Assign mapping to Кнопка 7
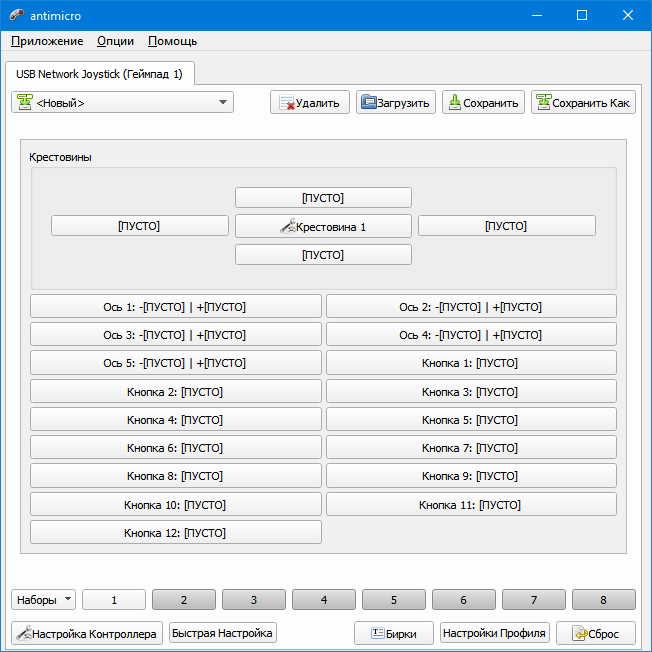Image resolution: width=652 pixels, height=652 pixels. point(471,447)
